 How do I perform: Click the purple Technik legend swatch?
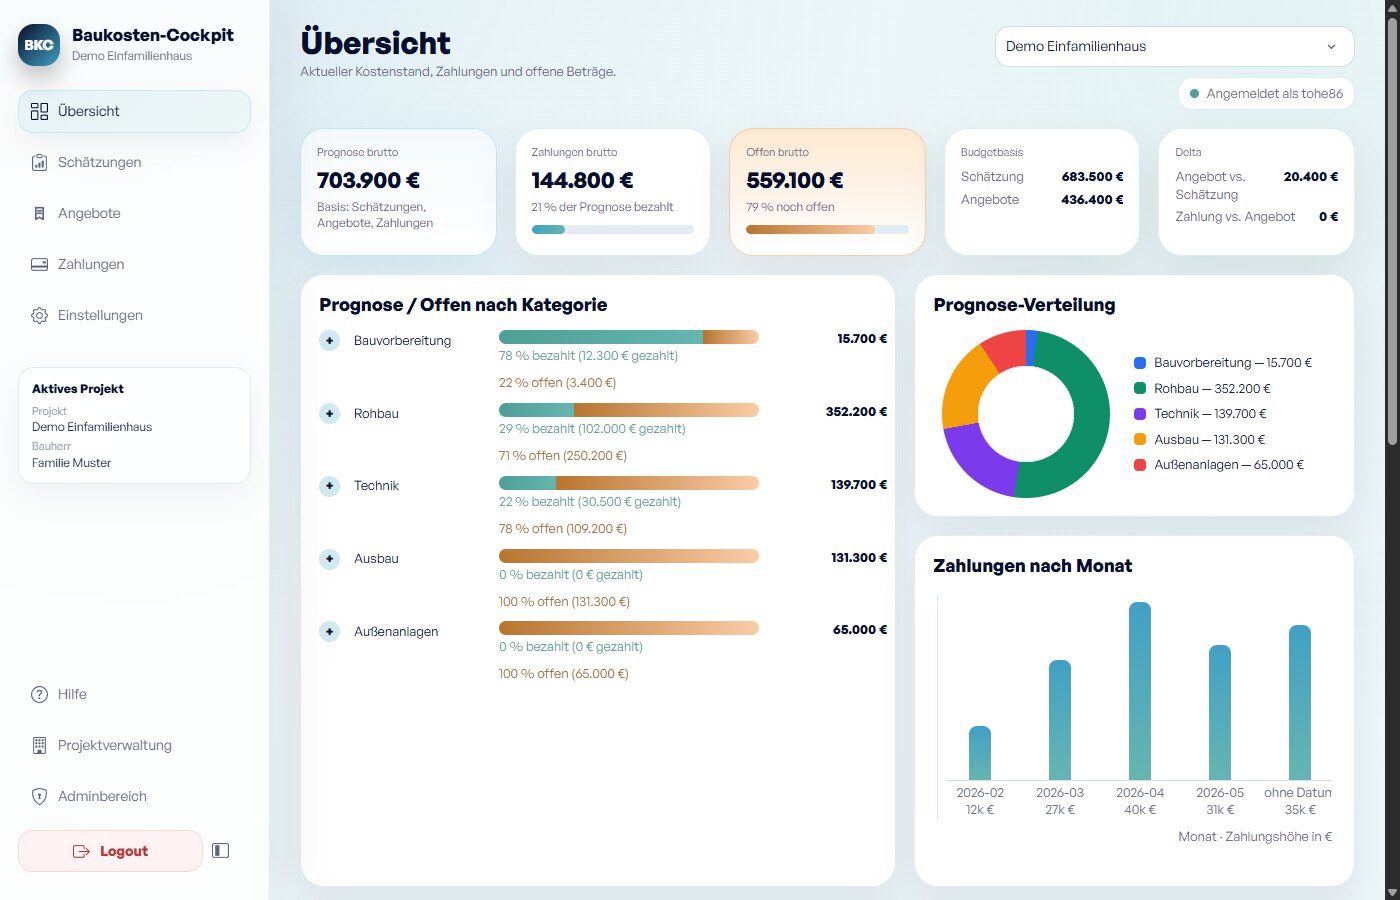1140,414
